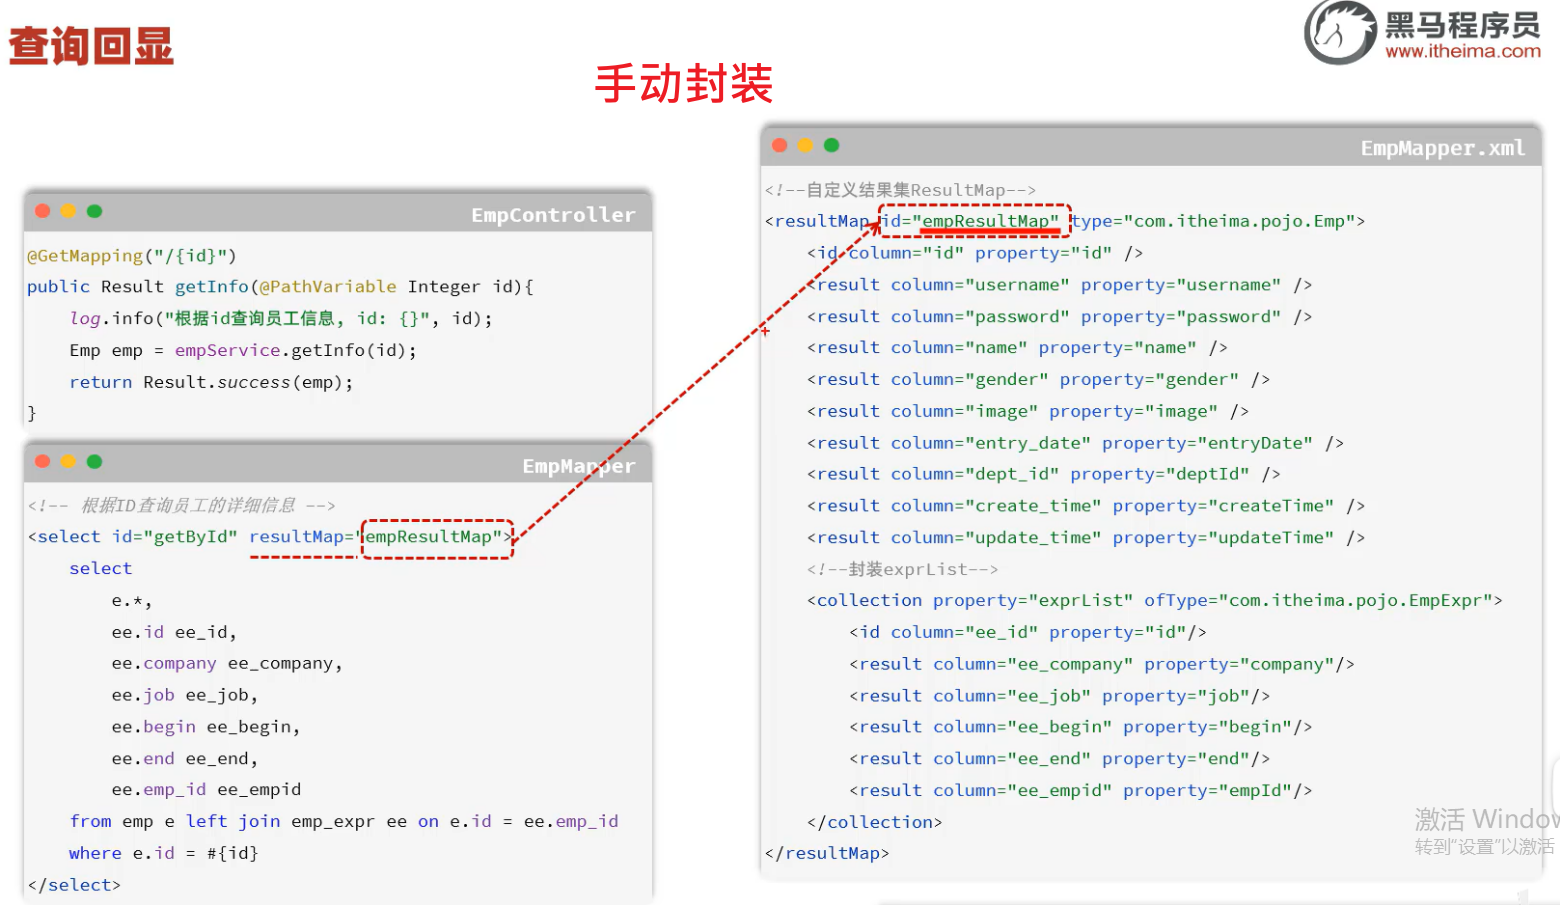
Task: Click the result column="gender" line
Action: tap(1038, 379)
